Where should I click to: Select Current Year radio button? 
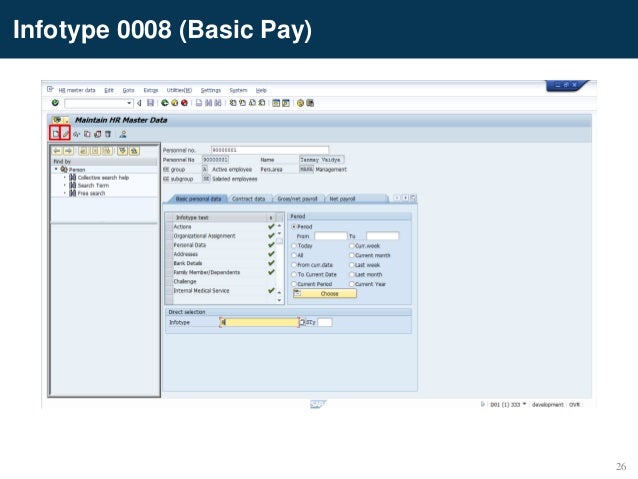[x=352, y=284]
